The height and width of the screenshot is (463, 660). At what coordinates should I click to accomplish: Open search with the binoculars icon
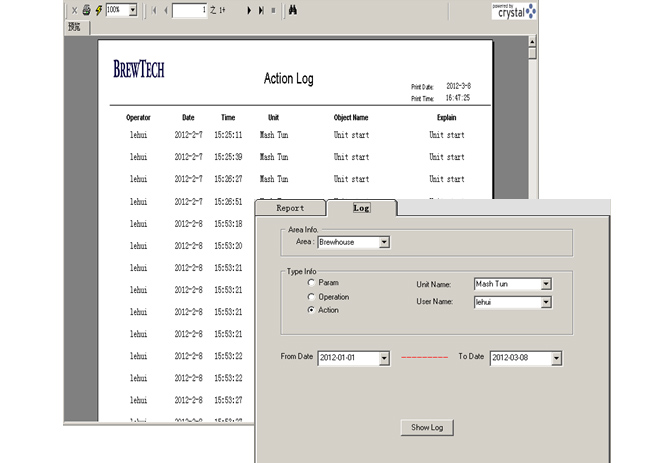(293, 10)
